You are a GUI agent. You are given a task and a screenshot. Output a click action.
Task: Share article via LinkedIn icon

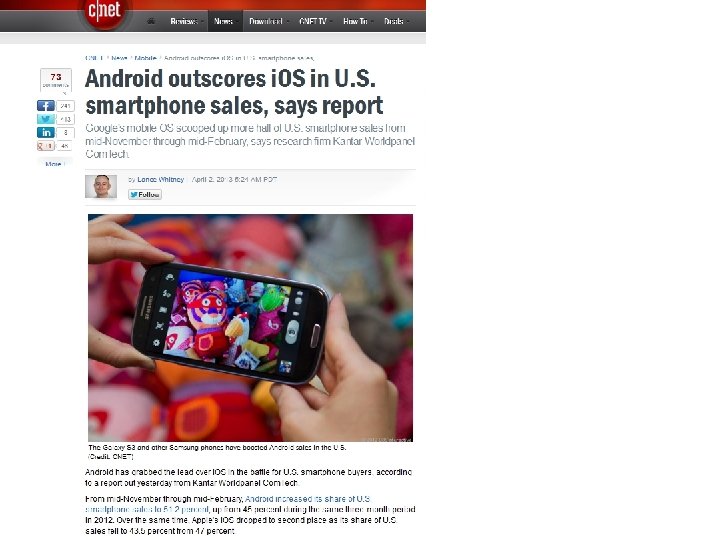(45, 133)
